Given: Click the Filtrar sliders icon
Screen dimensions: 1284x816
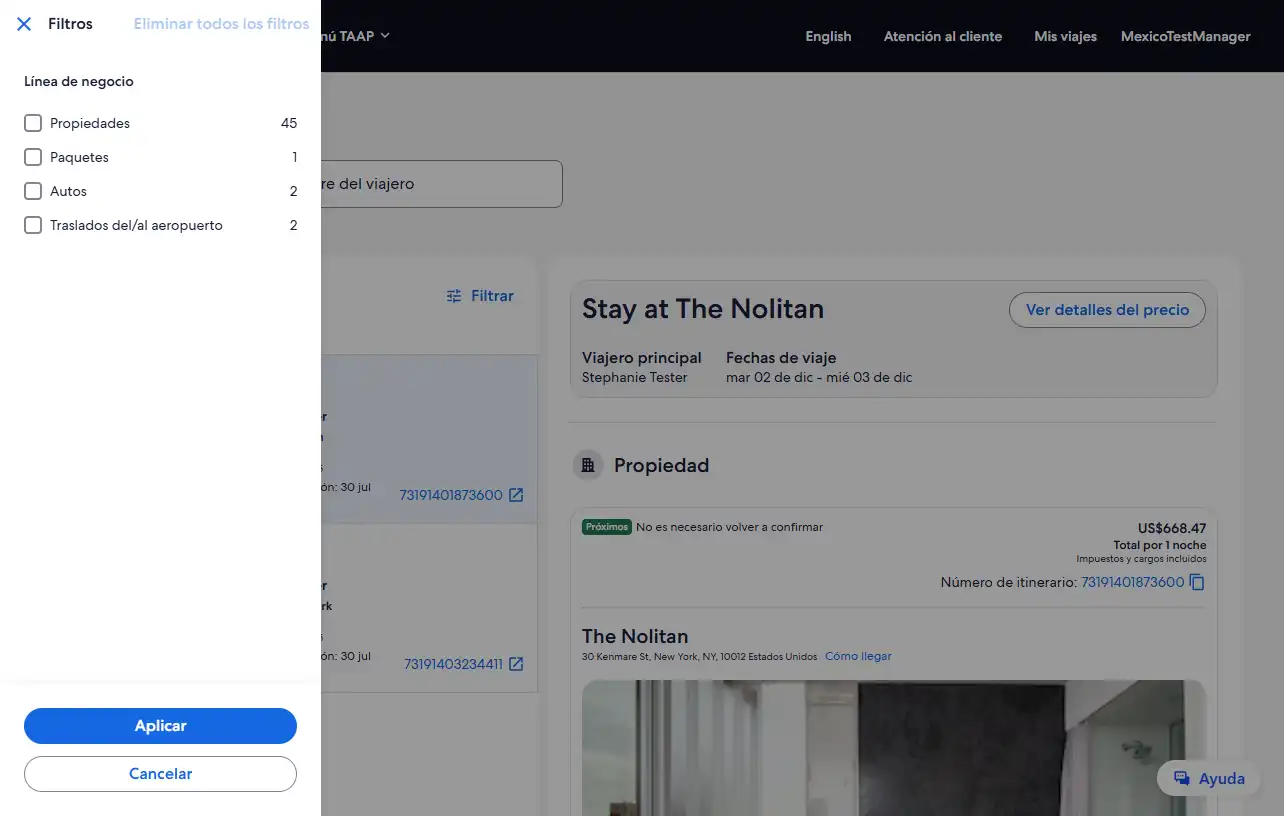Looking at the screenshot, I should click(454, 296).
